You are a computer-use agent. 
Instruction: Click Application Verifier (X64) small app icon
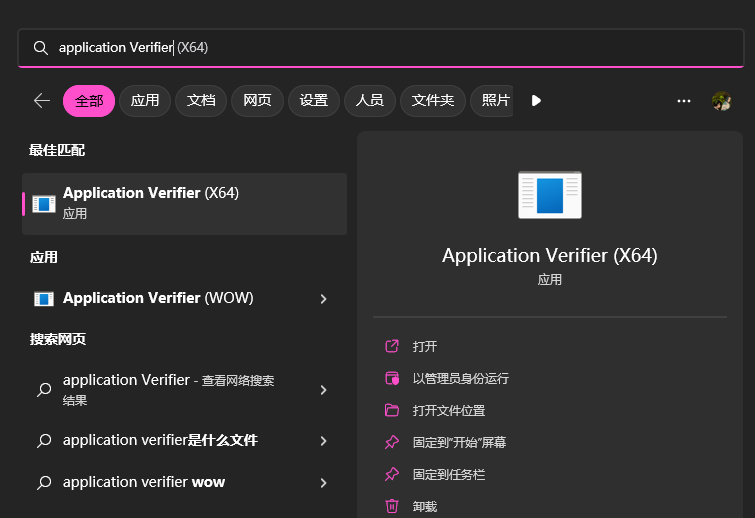44,204
